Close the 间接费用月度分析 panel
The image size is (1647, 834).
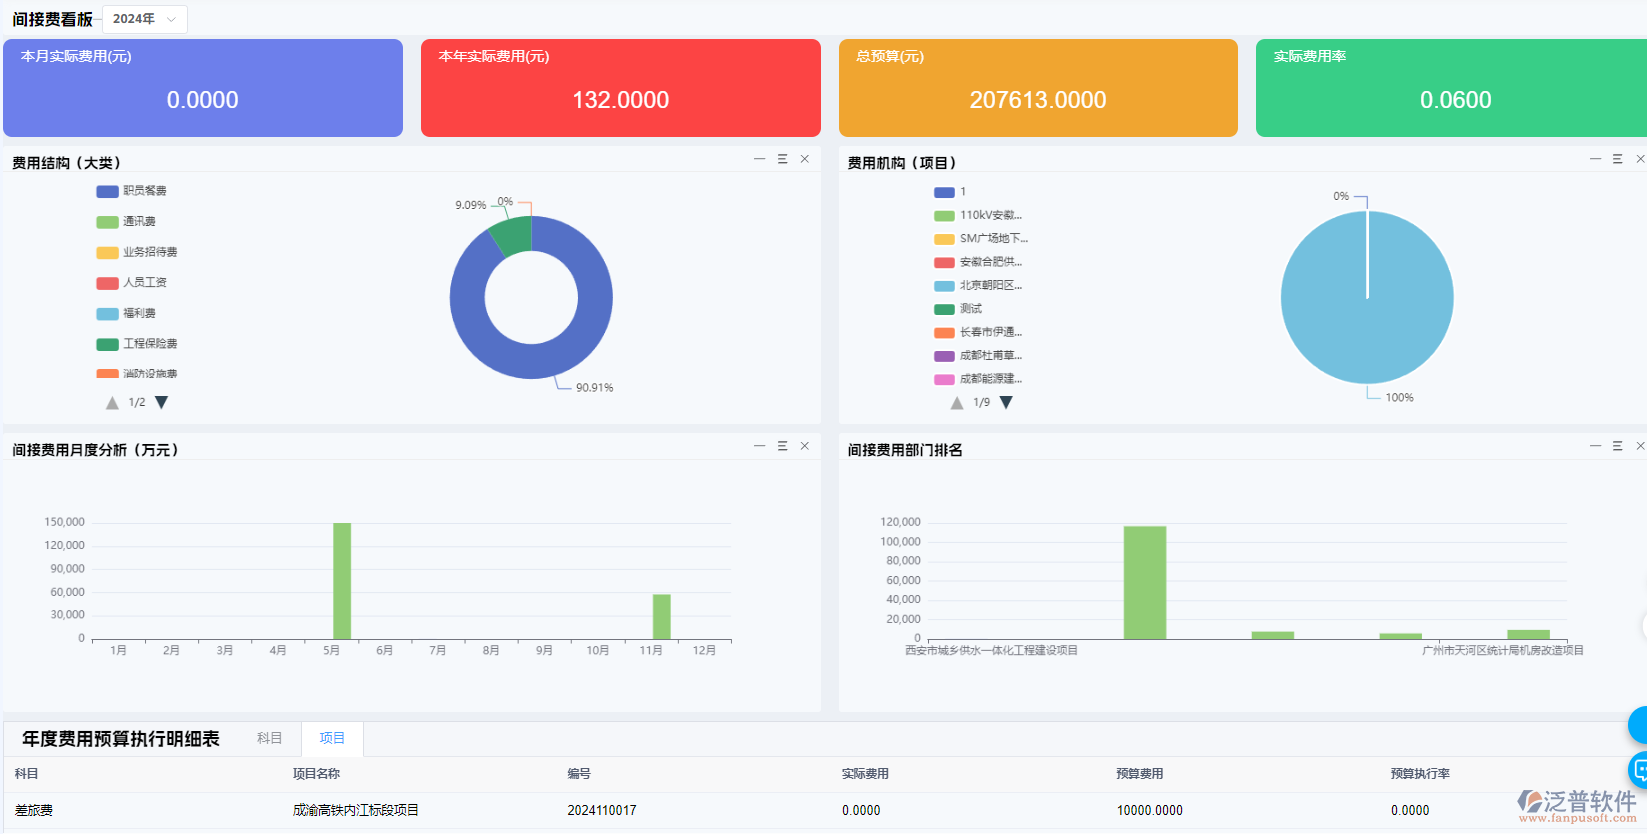click(x=805, y=446)
